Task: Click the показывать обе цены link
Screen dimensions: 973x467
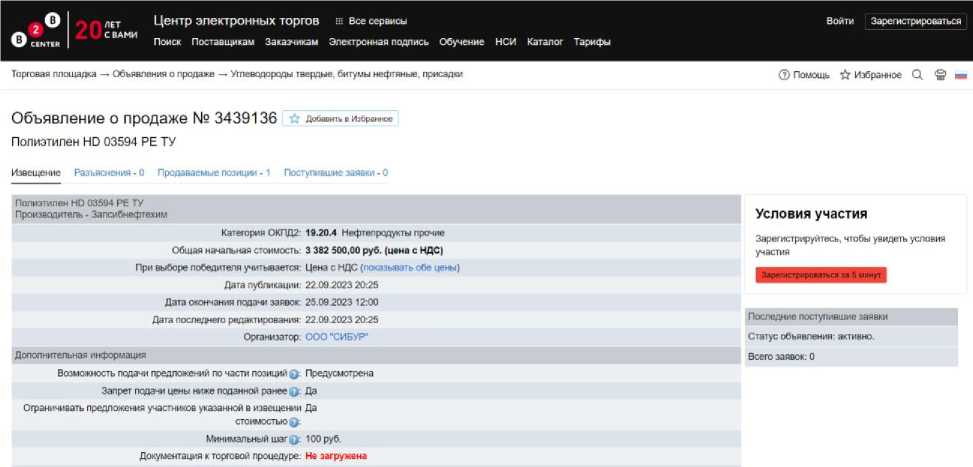Action: coord(410,268)
